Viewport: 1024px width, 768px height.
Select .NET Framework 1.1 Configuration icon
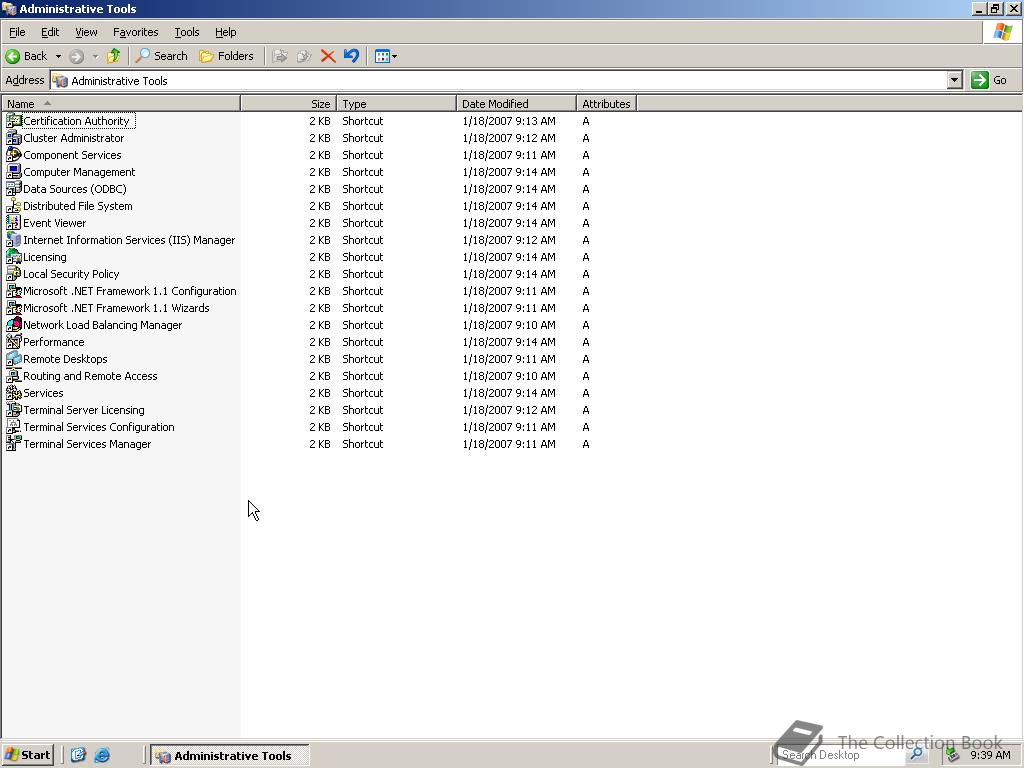(13, 291)
